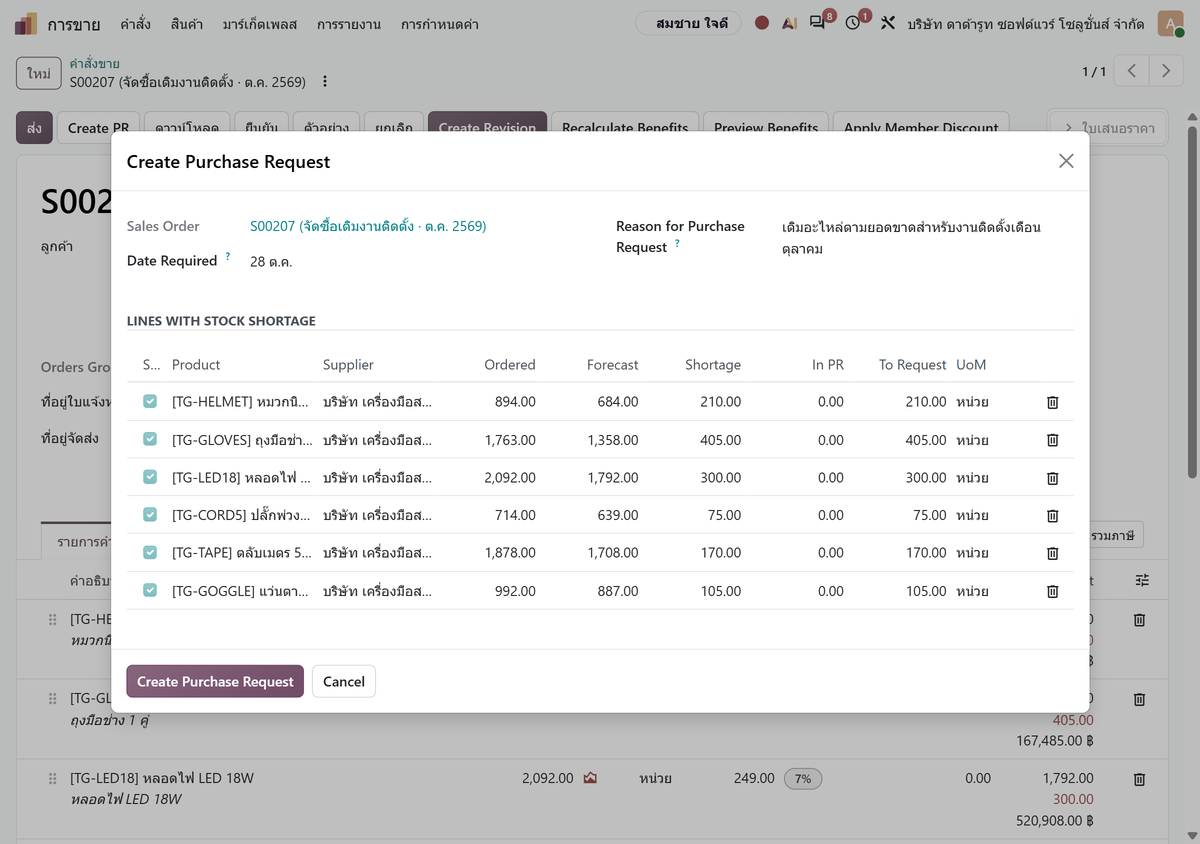Toggle the TG-LED18 line checkbox
Image resolution: width=1200 pixels, height=844 pixels.
[x=150, y=477]
